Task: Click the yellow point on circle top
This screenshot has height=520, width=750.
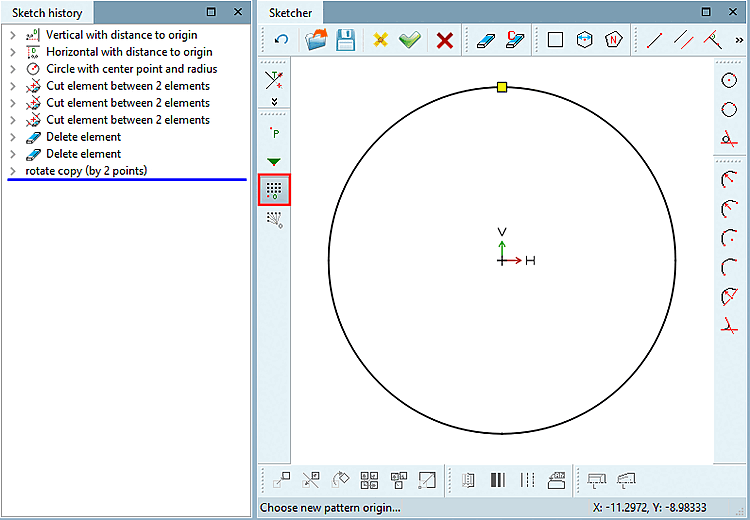Action: tap(502, 87)
